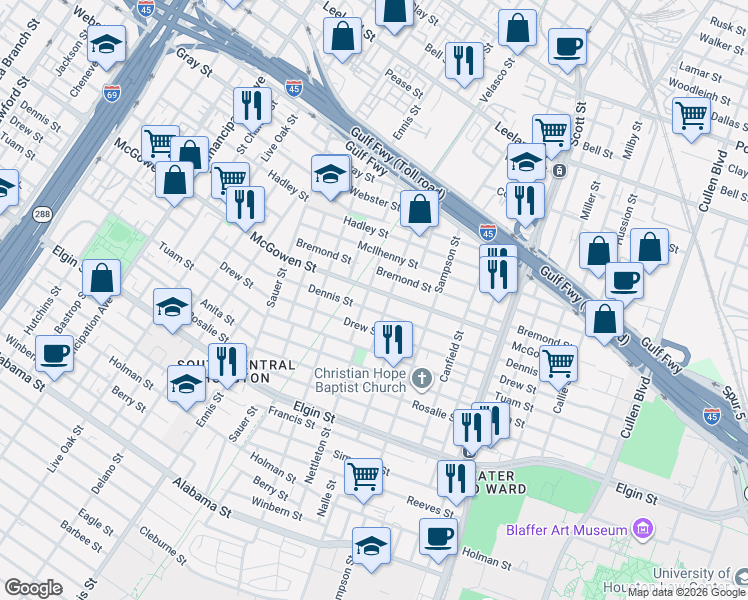Click the Barbee St label

coord(81,537)
